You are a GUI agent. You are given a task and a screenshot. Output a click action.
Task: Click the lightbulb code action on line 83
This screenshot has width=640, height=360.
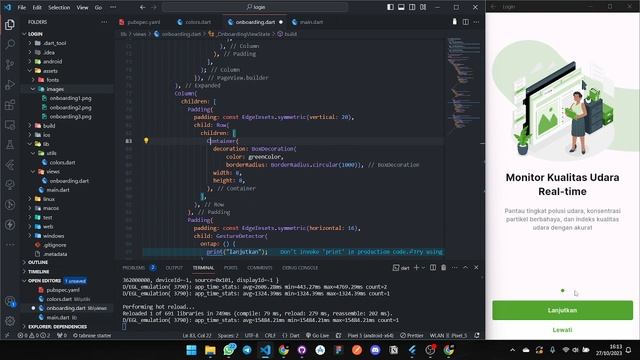point(146,140)
